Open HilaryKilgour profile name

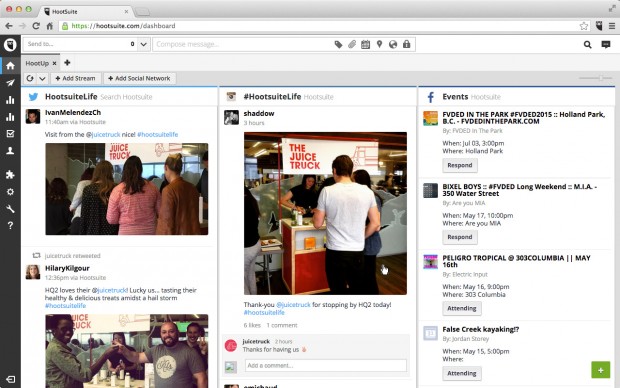(x=67, y=268)
